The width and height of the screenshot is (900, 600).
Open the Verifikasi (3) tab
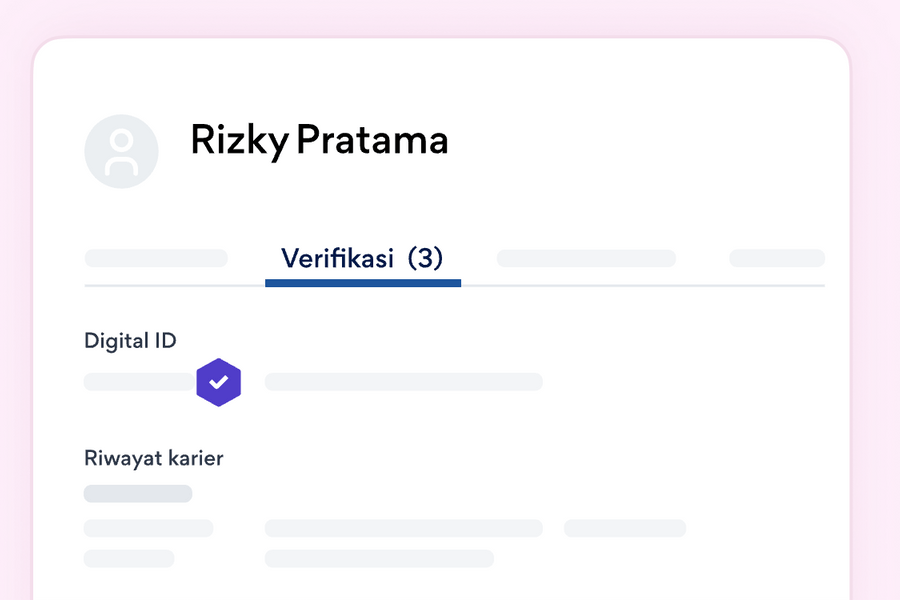point(361,258)
